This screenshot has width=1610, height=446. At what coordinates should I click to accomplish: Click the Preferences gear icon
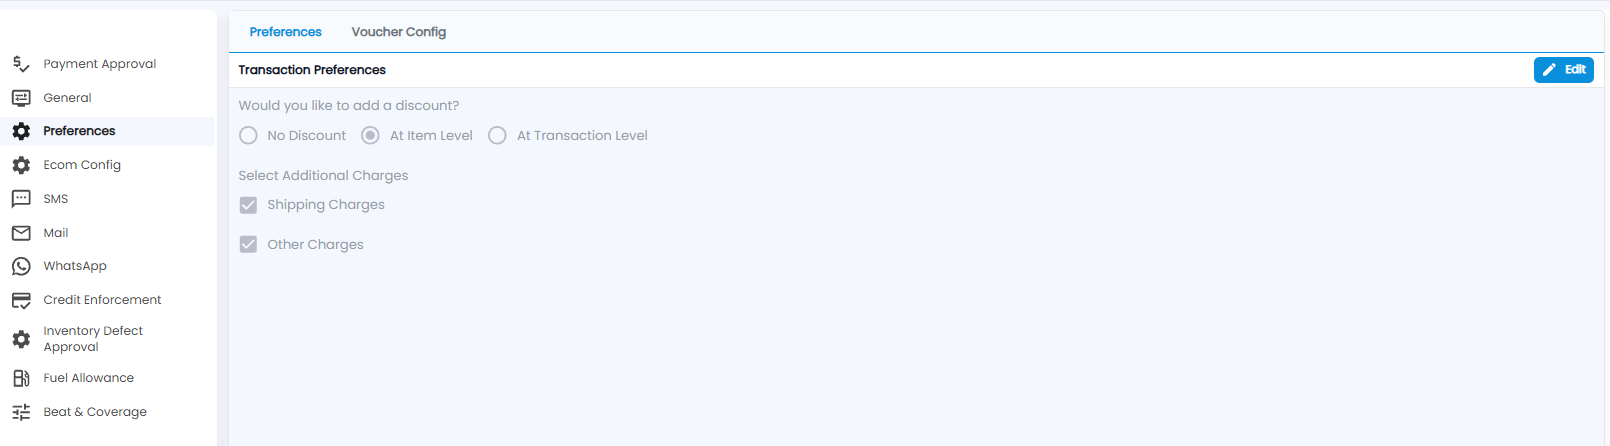[21, 131]
